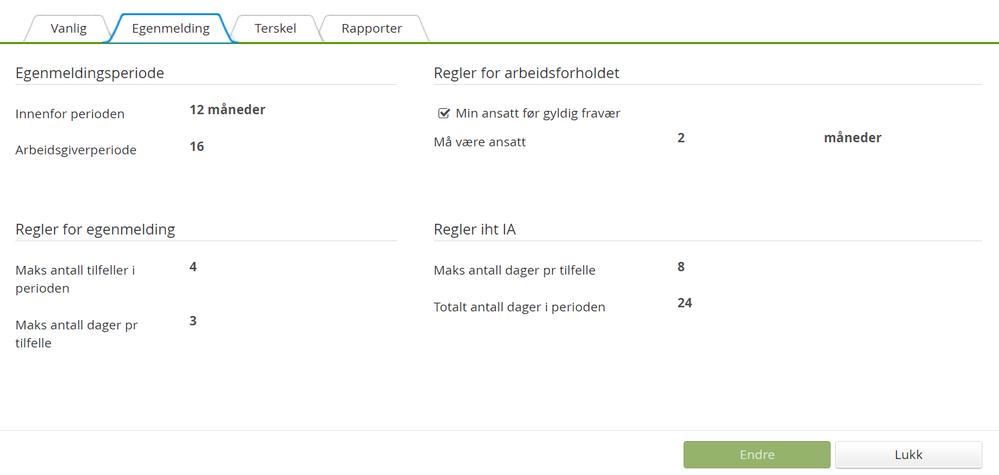999x475 pixels.
Task: Click the Totalt antall dager i perioden label
Action: 519,307
